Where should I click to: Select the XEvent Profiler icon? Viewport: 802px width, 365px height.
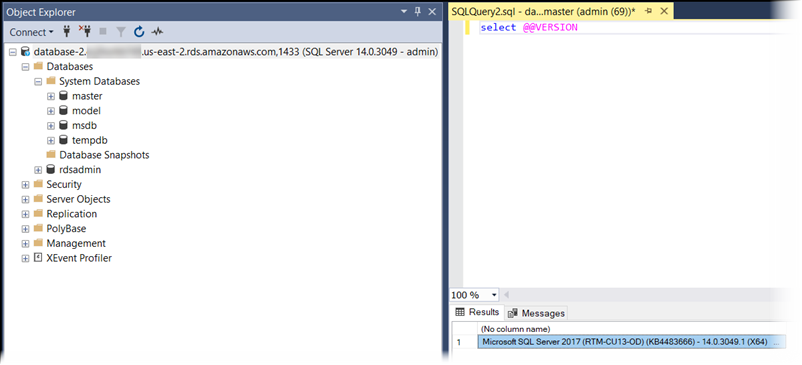[x=38, y=258]
